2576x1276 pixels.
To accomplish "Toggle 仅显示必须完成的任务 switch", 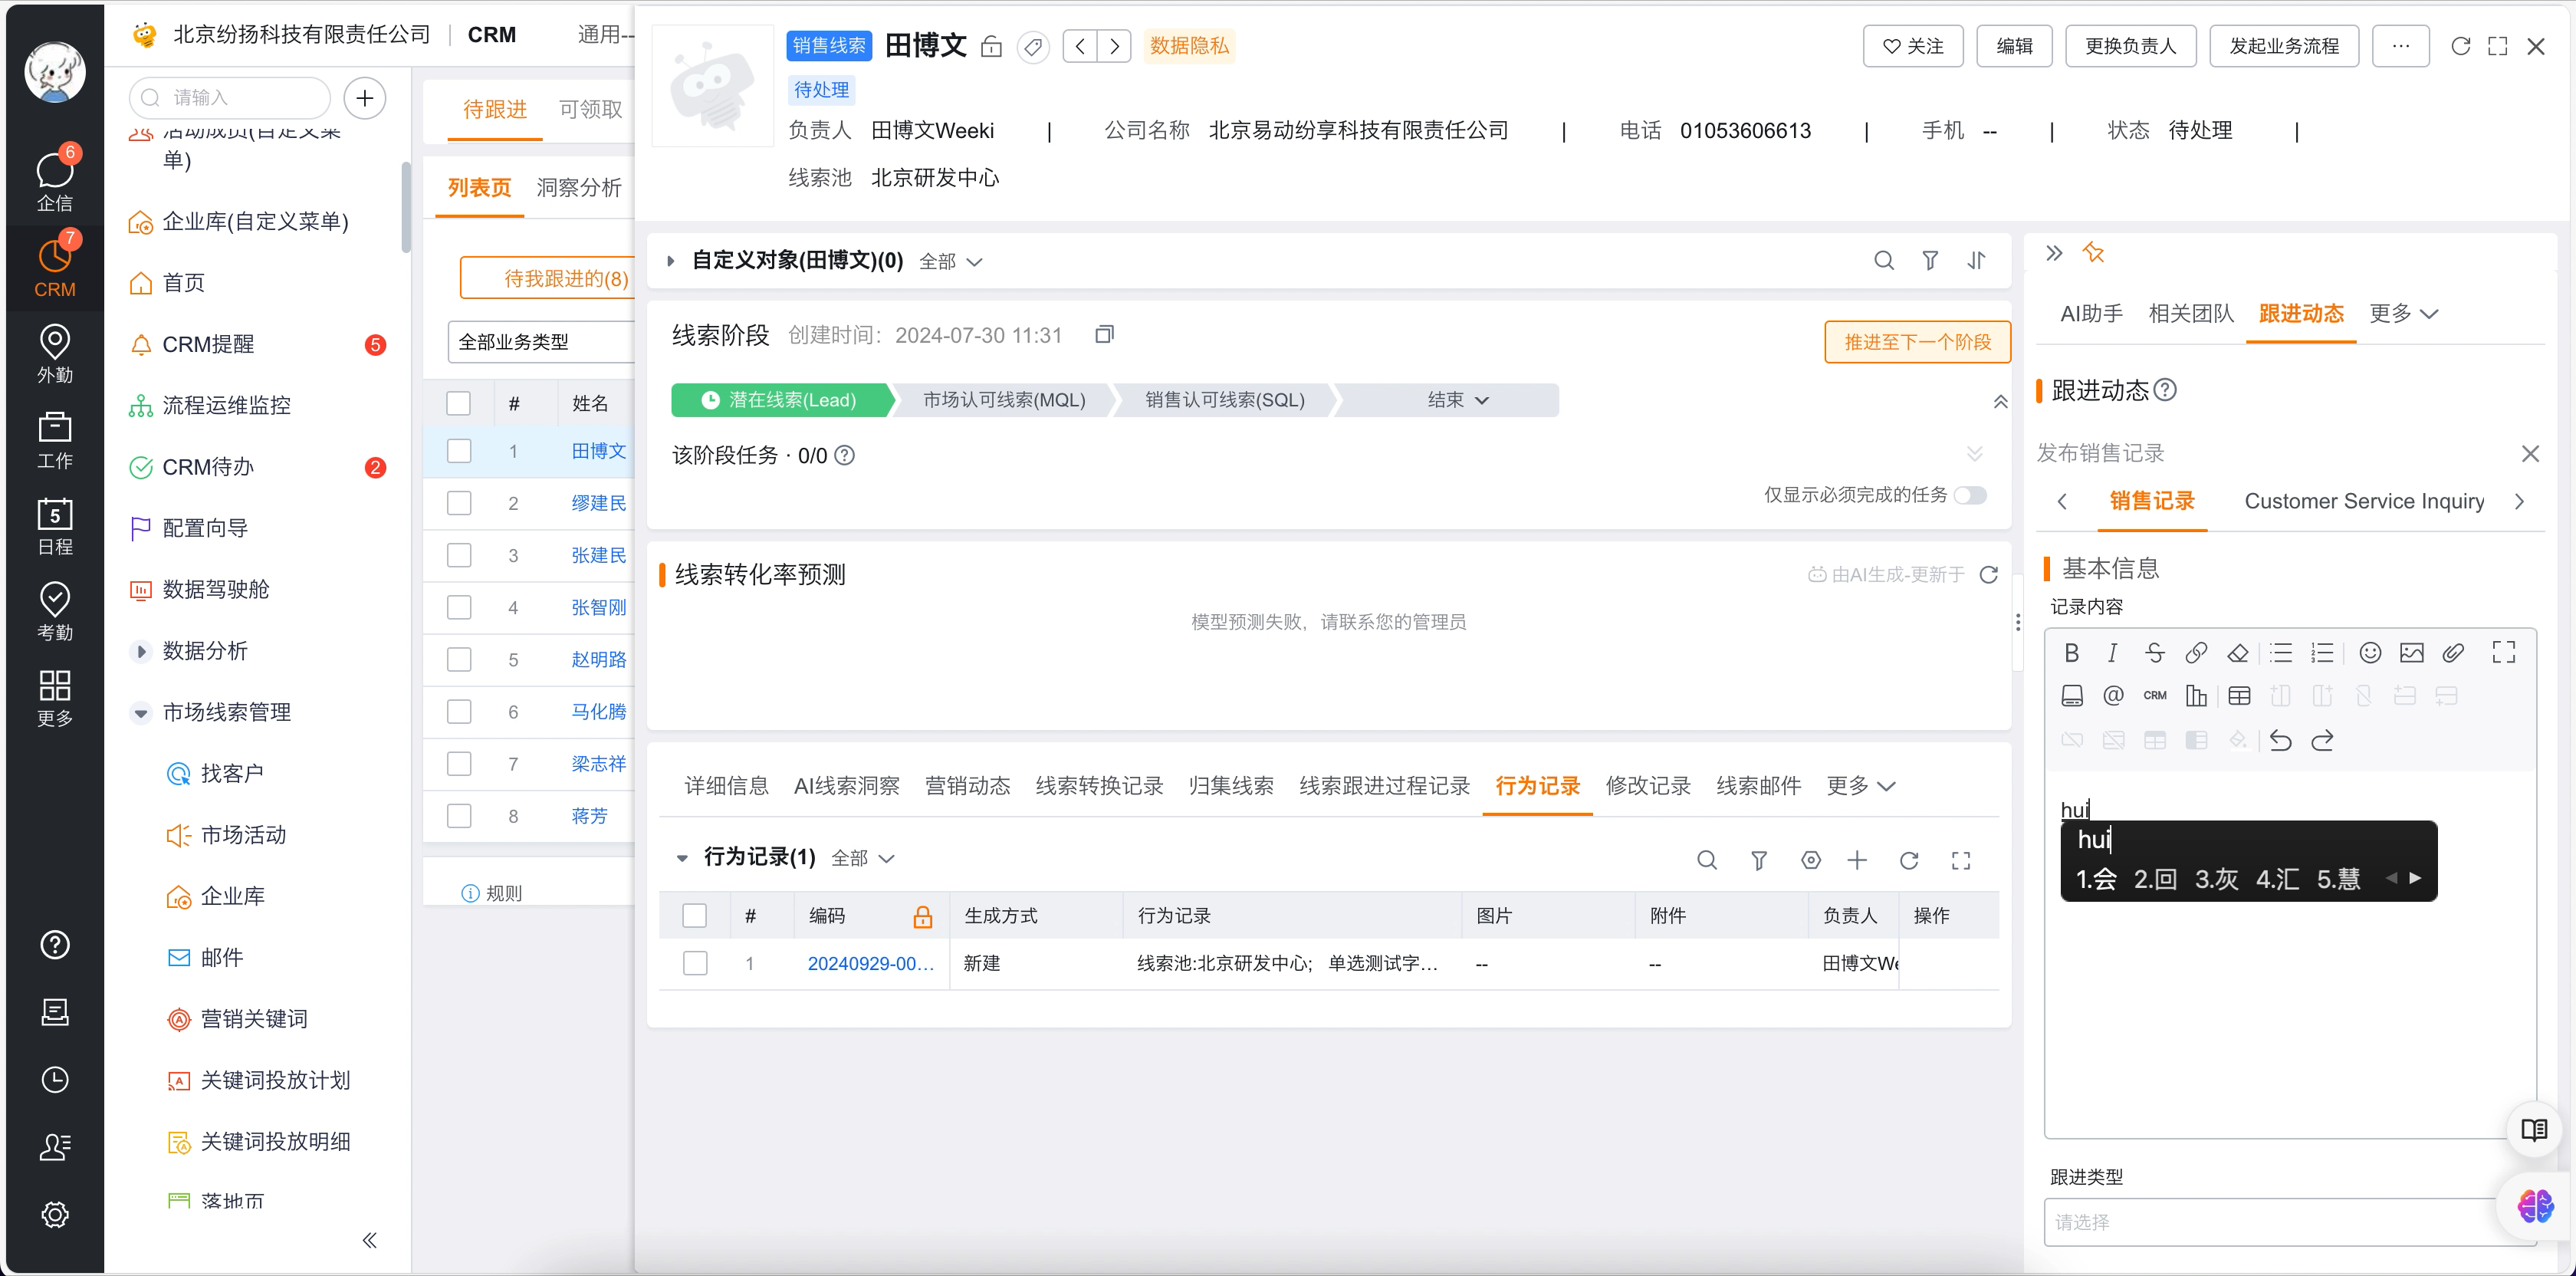I will pos(1970,495).
